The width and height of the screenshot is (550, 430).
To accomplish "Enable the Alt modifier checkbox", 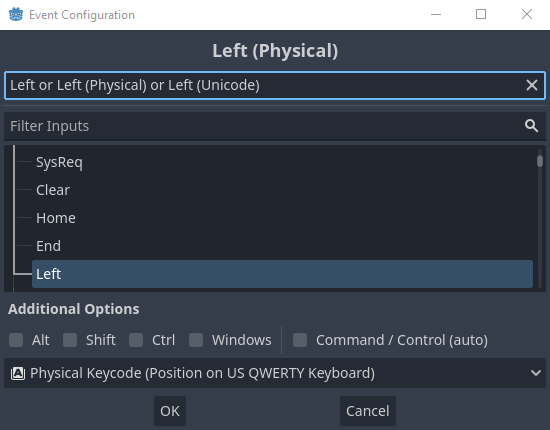I will click(16, 340).
